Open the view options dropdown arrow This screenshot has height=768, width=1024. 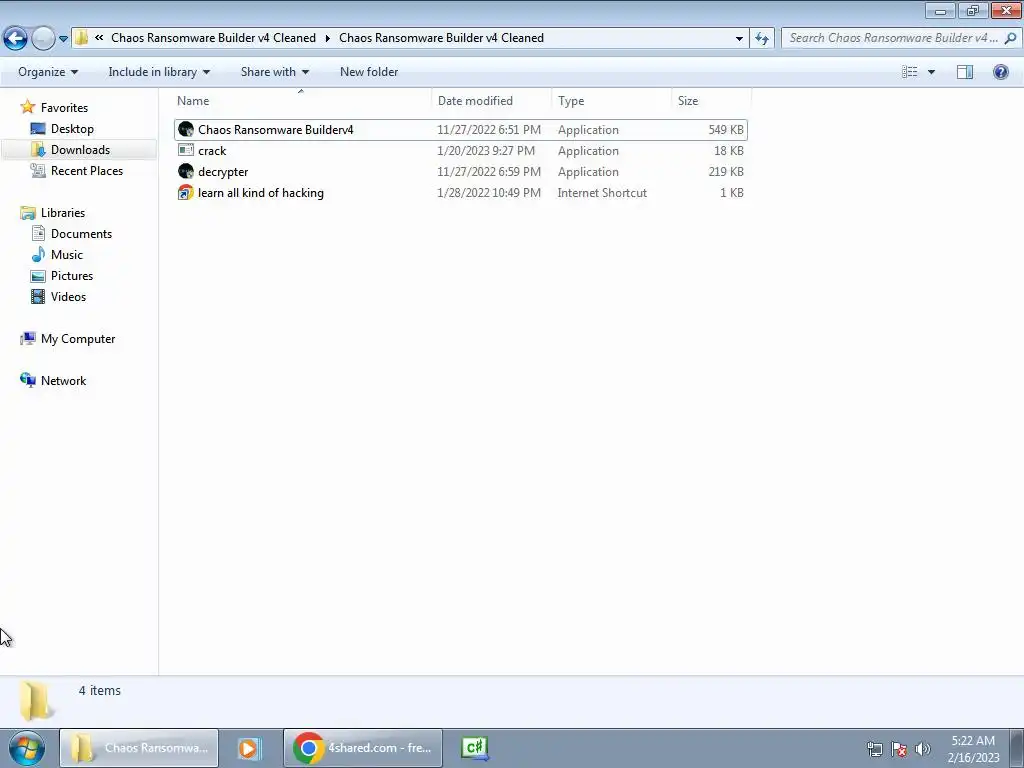point(931,72)
